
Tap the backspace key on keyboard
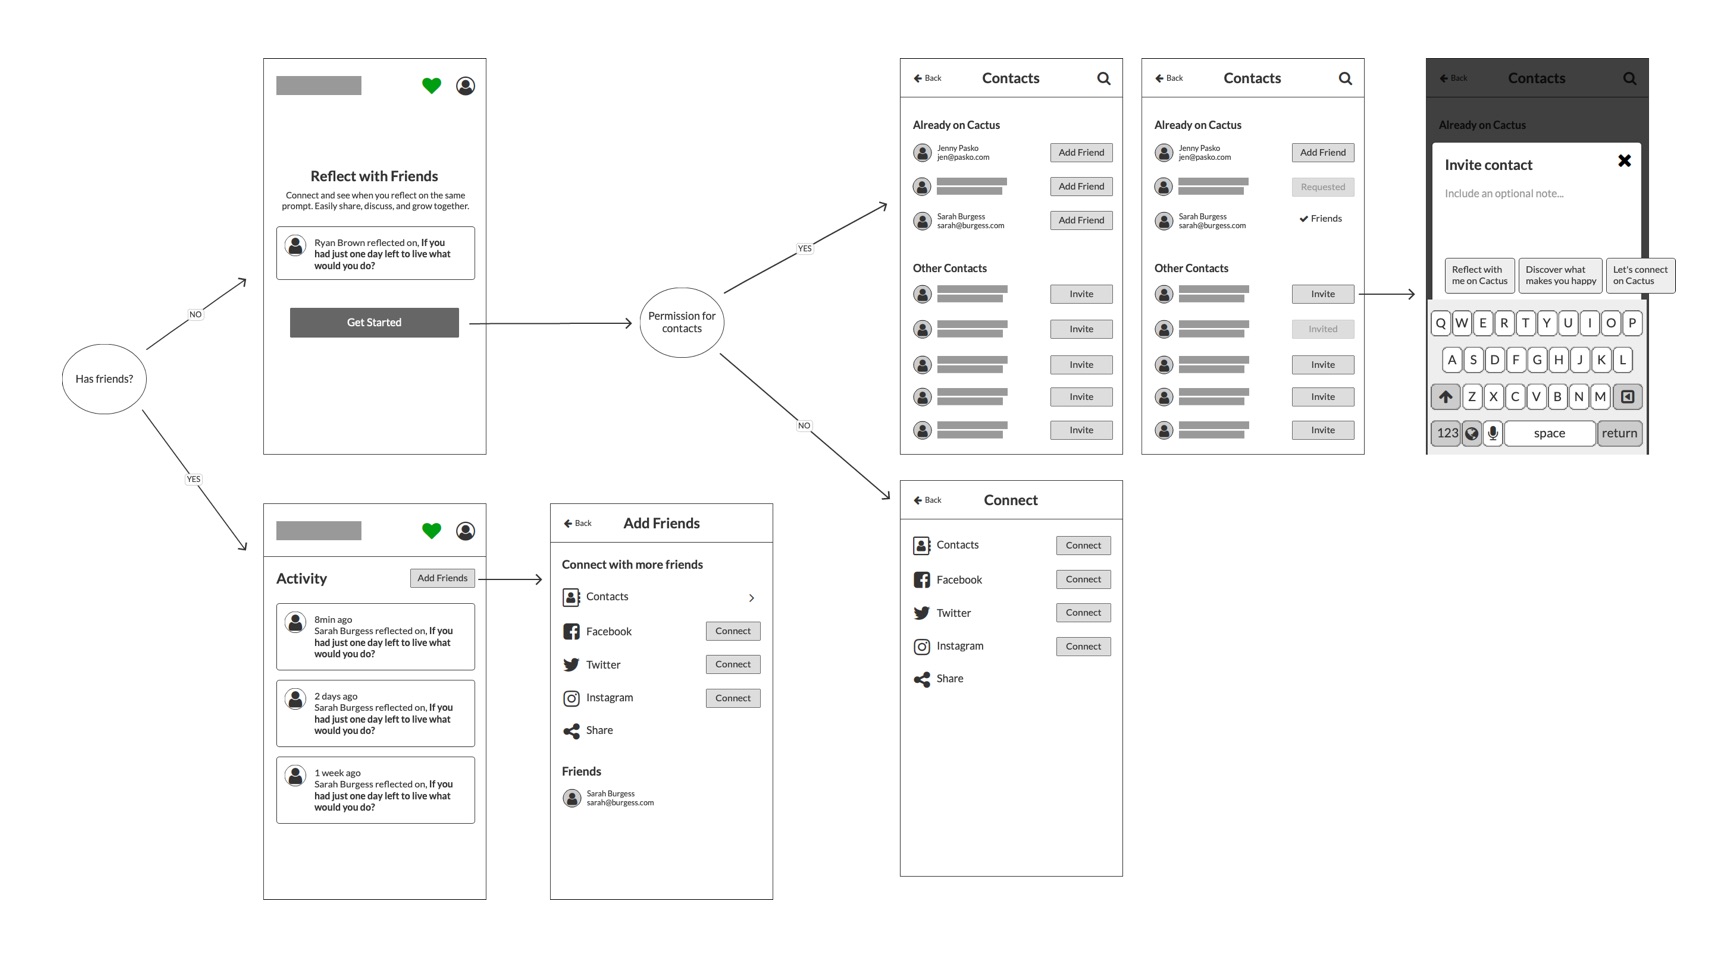coord(1627,397)
